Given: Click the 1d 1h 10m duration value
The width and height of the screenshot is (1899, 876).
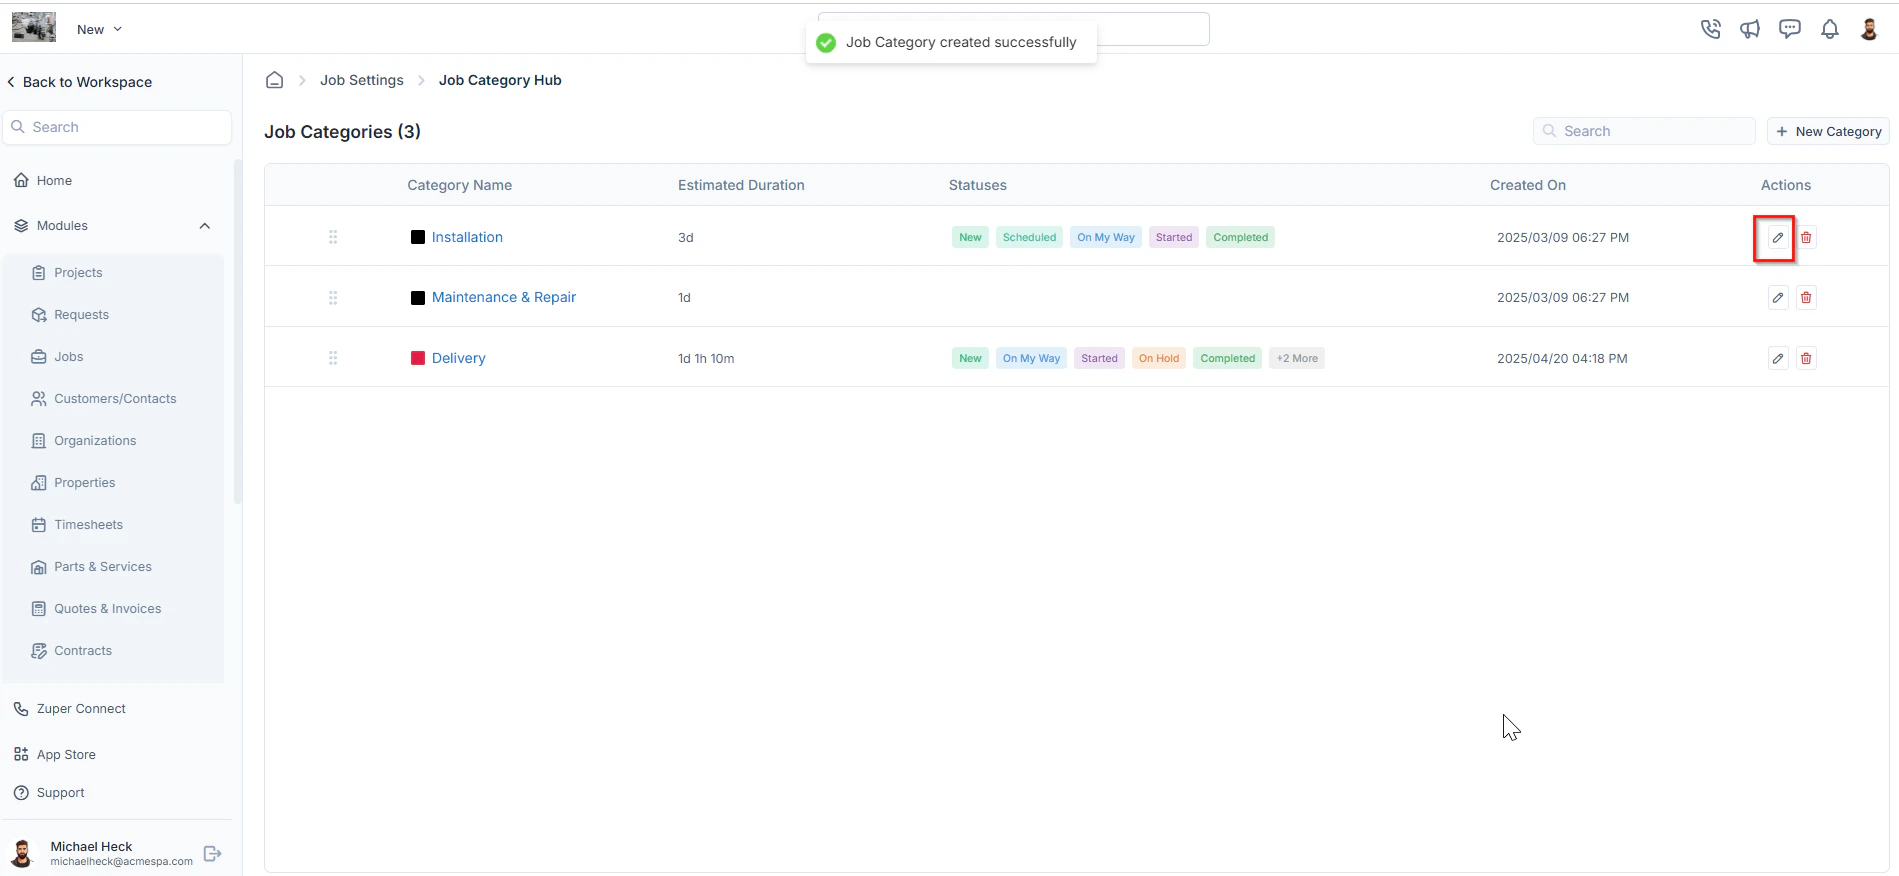Looking at the screenshot, I should coord(706,358).
